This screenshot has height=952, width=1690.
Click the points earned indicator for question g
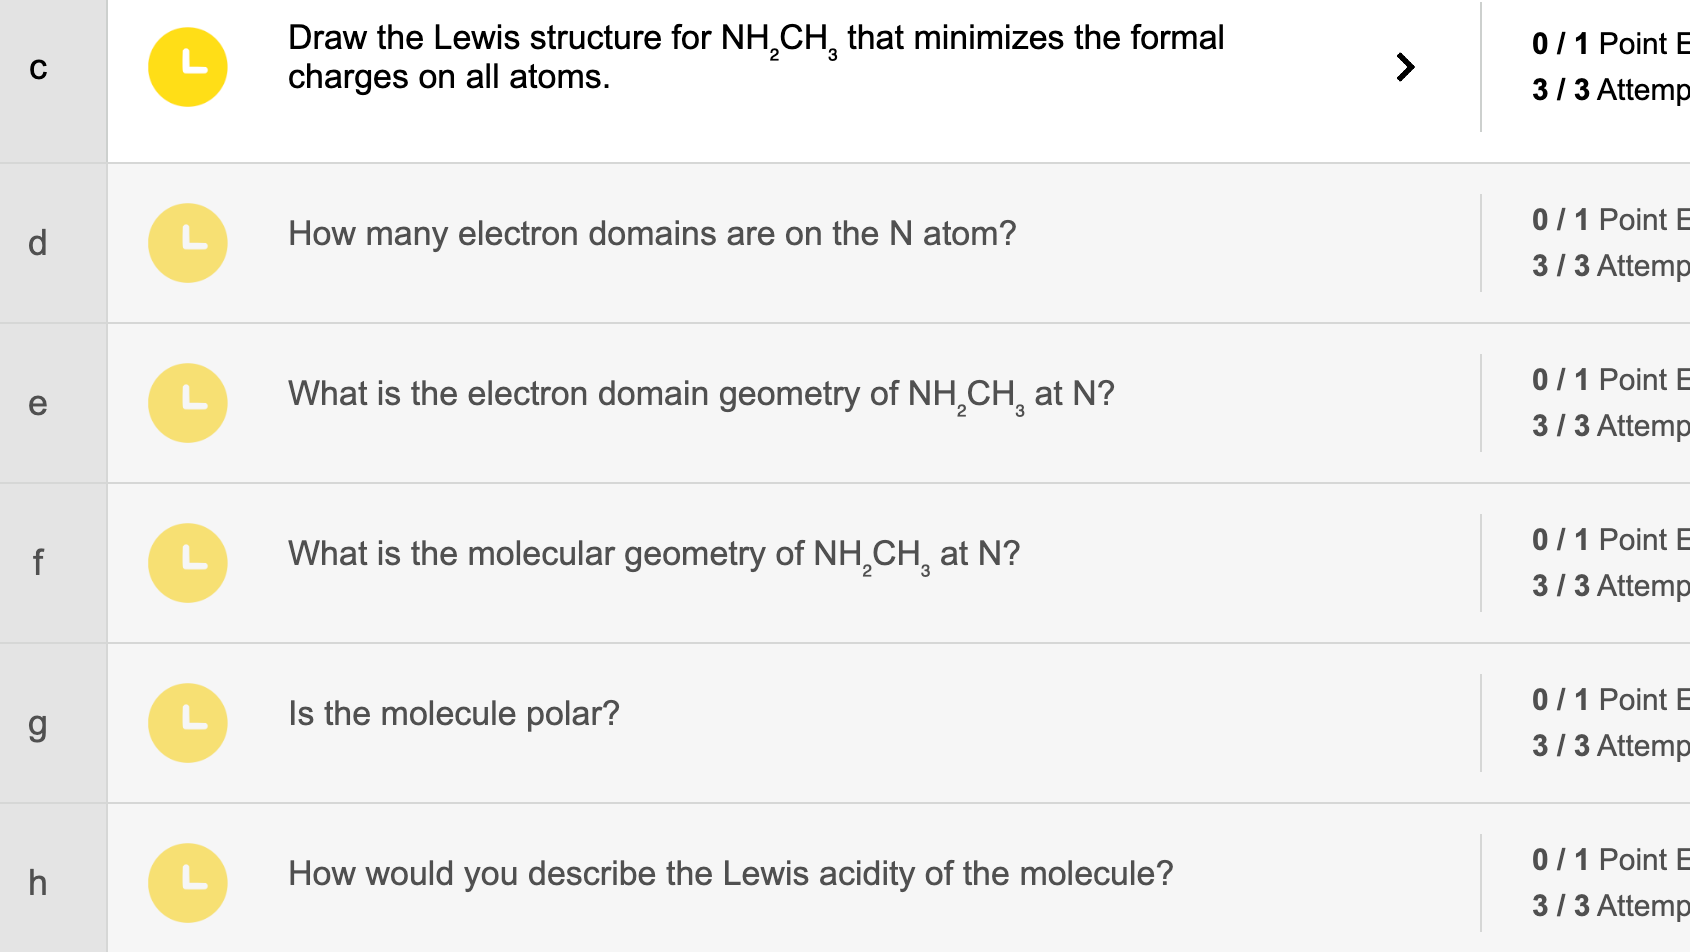[x=1598, y=699]
